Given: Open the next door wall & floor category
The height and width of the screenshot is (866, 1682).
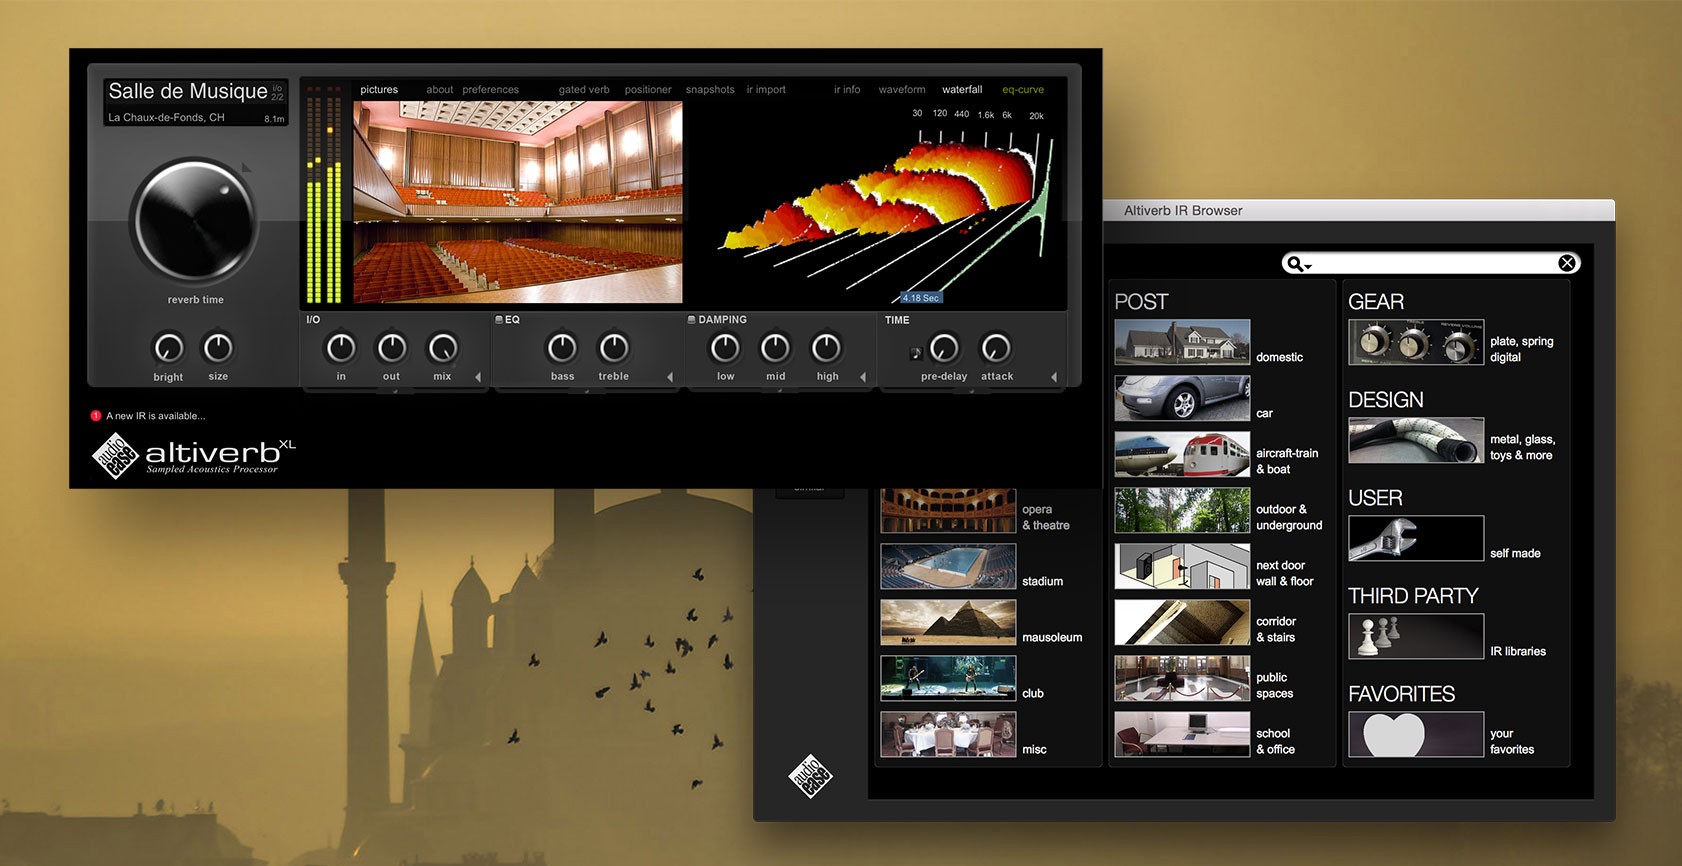Looking at the screenshot, I should point(1182,567).
